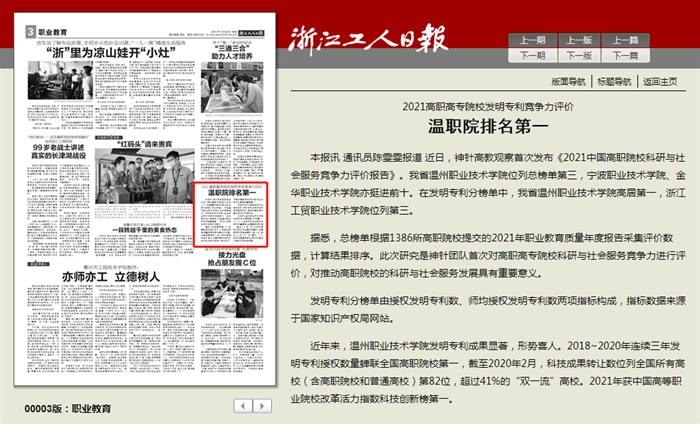700x424 pixels.
Task: Open article 接力光盘 抢占朋友圈C位
Action: click(232, 258)
